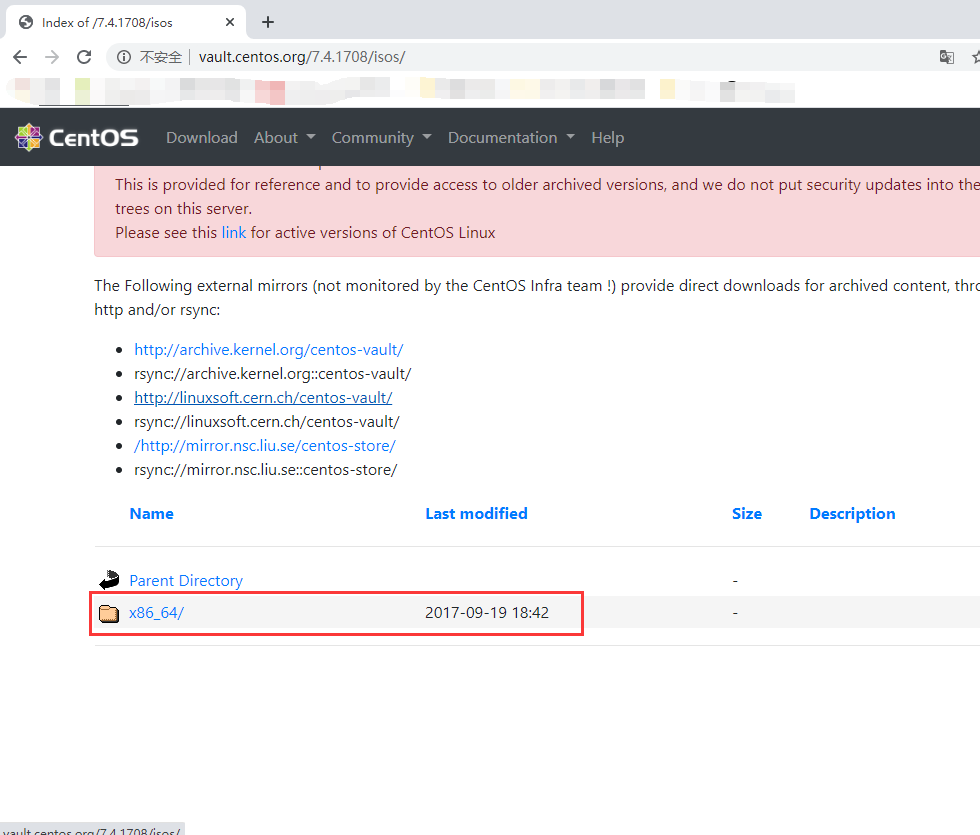Sort listing by Last modified column

pyautogui.click(x=476, y=514)
